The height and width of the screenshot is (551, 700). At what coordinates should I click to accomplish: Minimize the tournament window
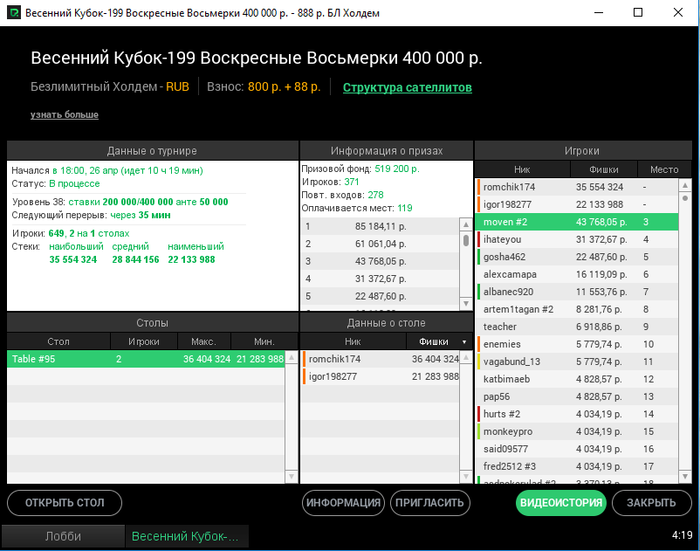[599, 13]
